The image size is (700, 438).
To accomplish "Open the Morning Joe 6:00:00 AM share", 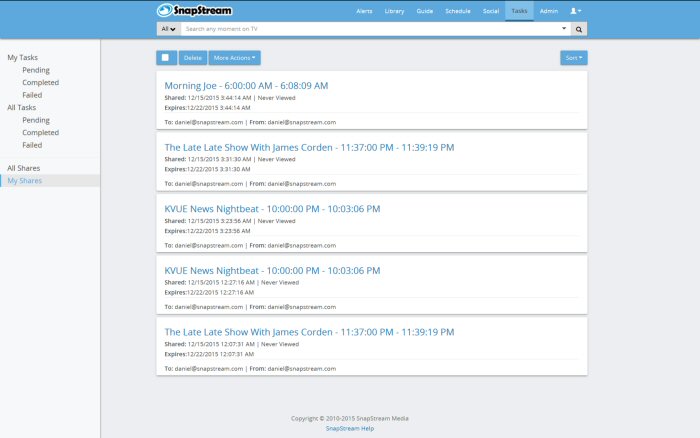I will [x=246, y=86].
